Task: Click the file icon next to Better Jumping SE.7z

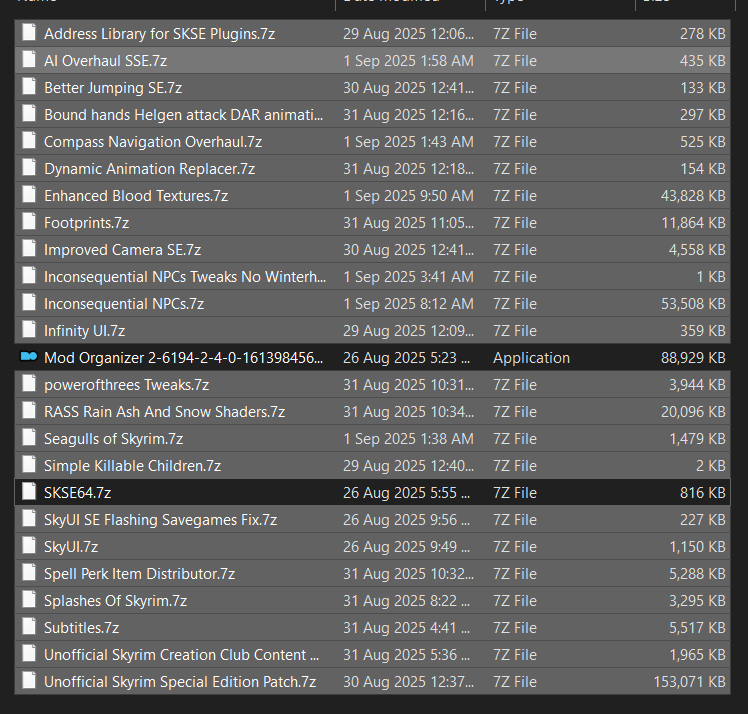Action: pos(29,87)
